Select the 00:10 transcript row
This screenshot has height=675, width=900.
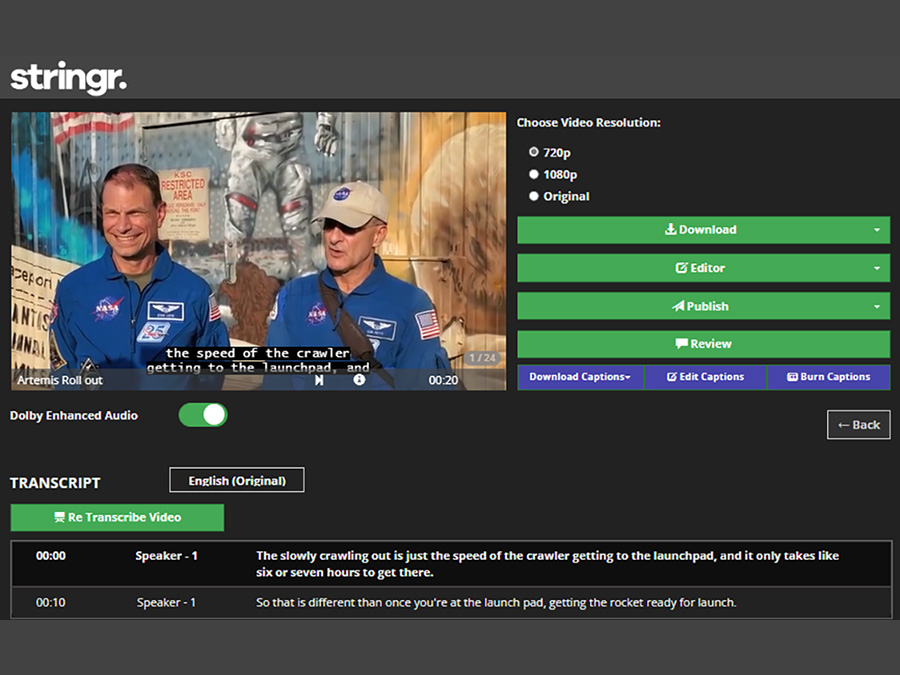point(450,602)
